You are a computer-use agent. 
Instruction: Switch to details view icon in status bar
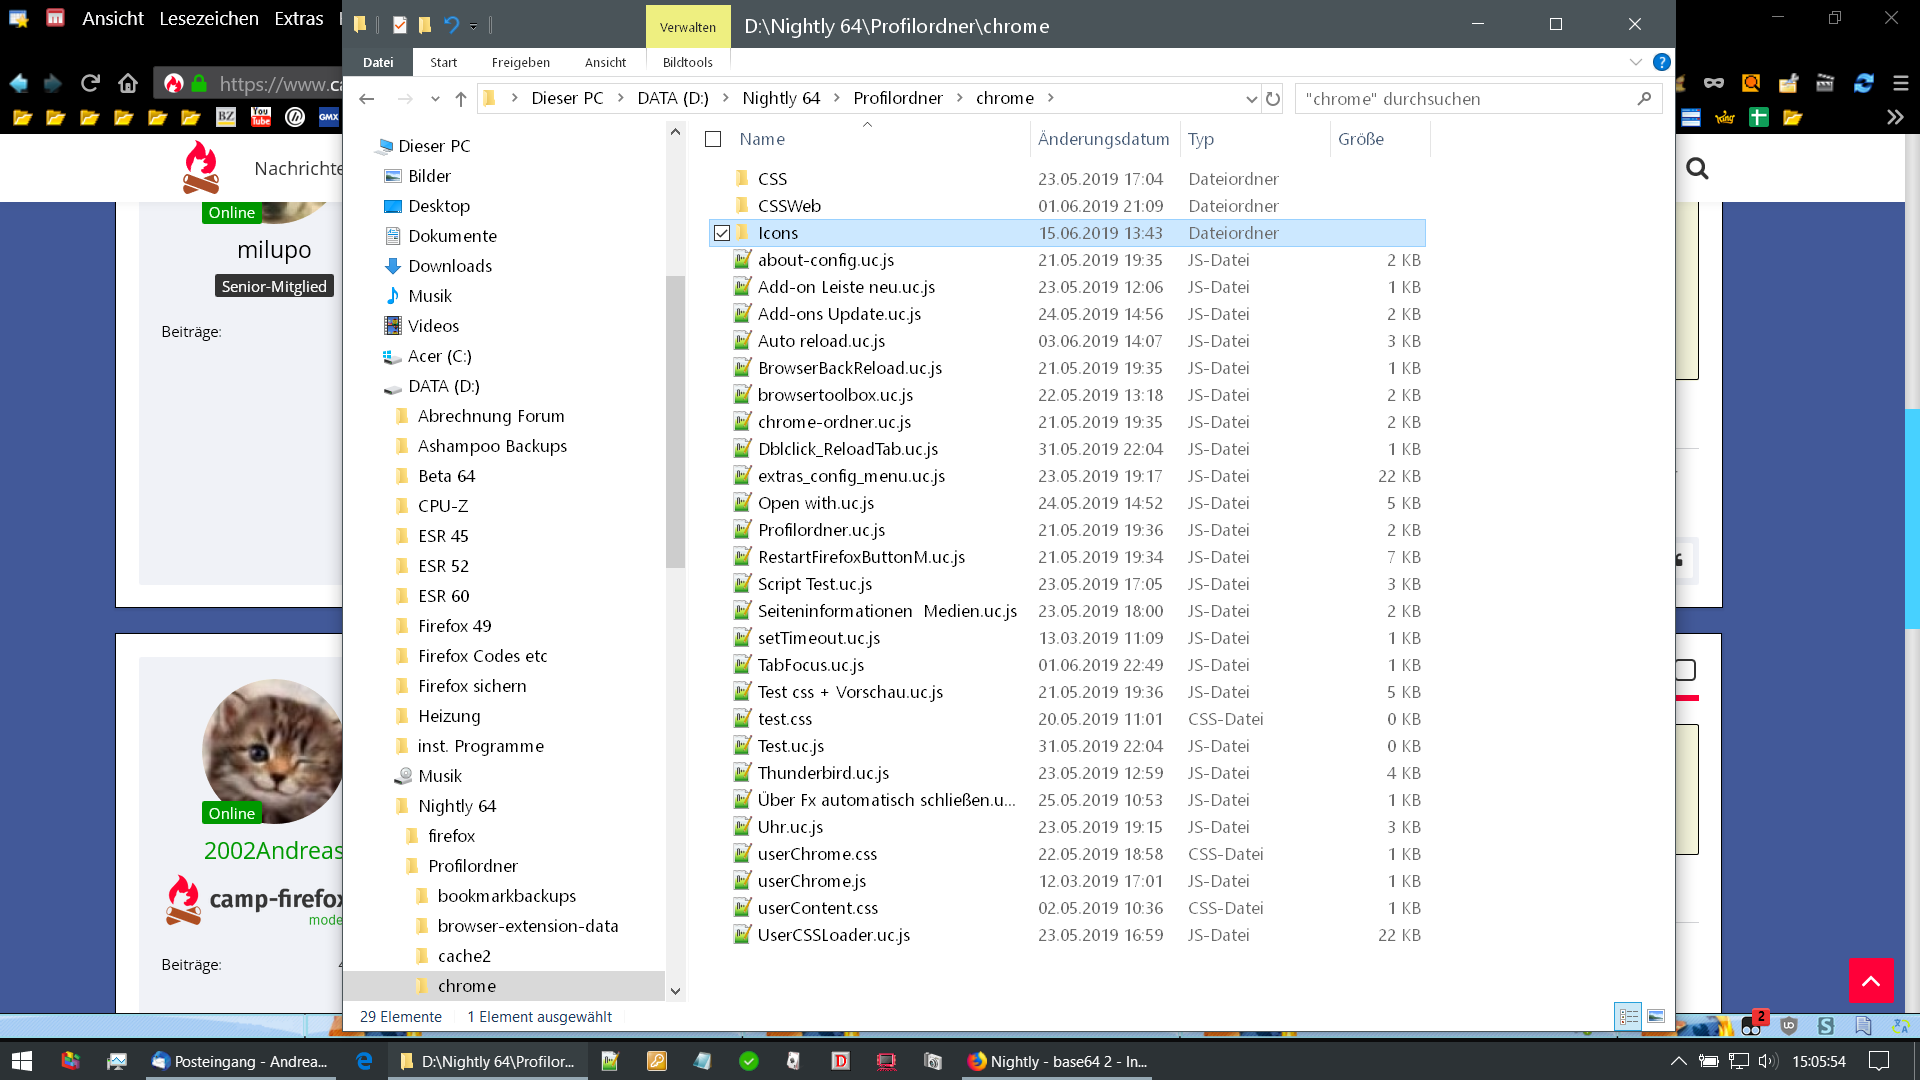click(x=1628, y=1017)
